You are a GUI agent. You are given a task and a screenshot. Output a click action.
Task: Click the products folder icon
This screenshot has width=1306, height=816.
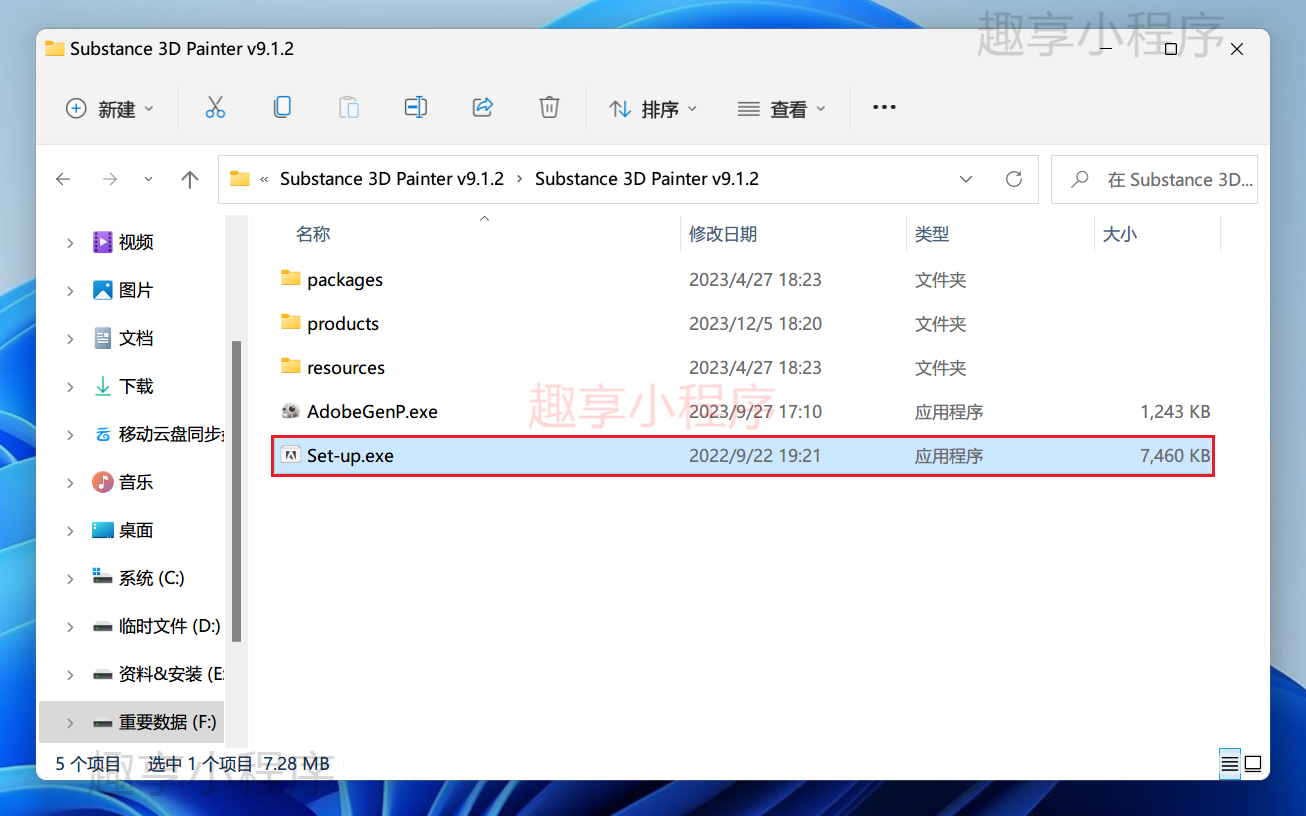point(291,323)
